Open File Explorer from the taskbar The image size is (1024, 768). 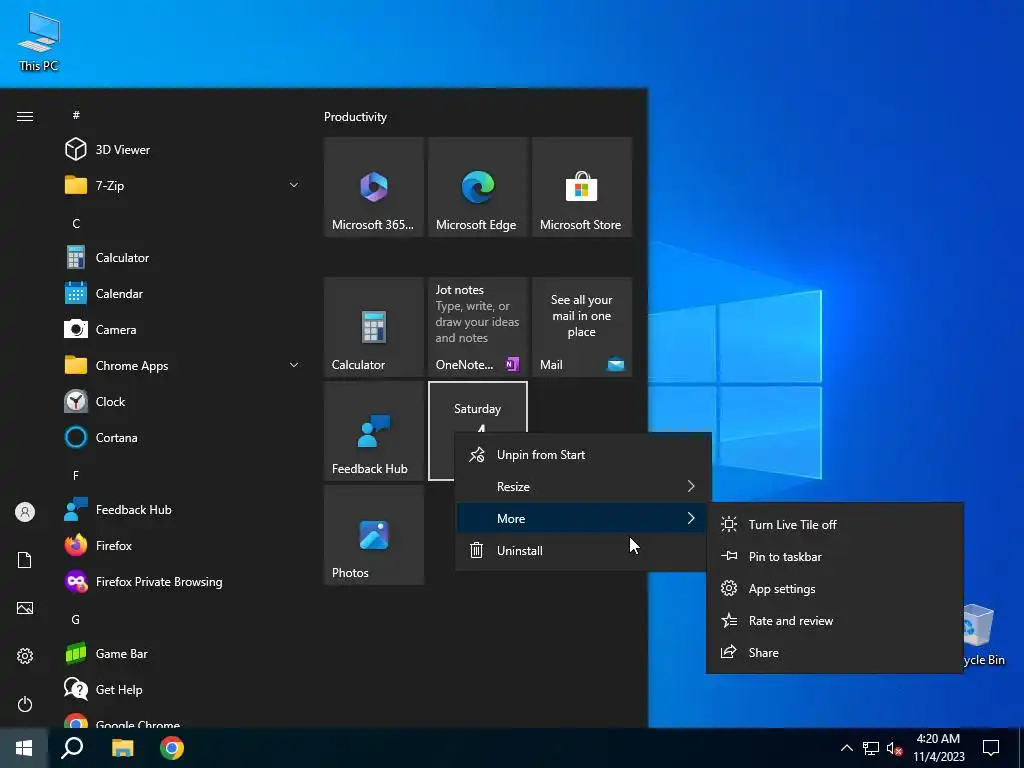(x=122, y=748)
